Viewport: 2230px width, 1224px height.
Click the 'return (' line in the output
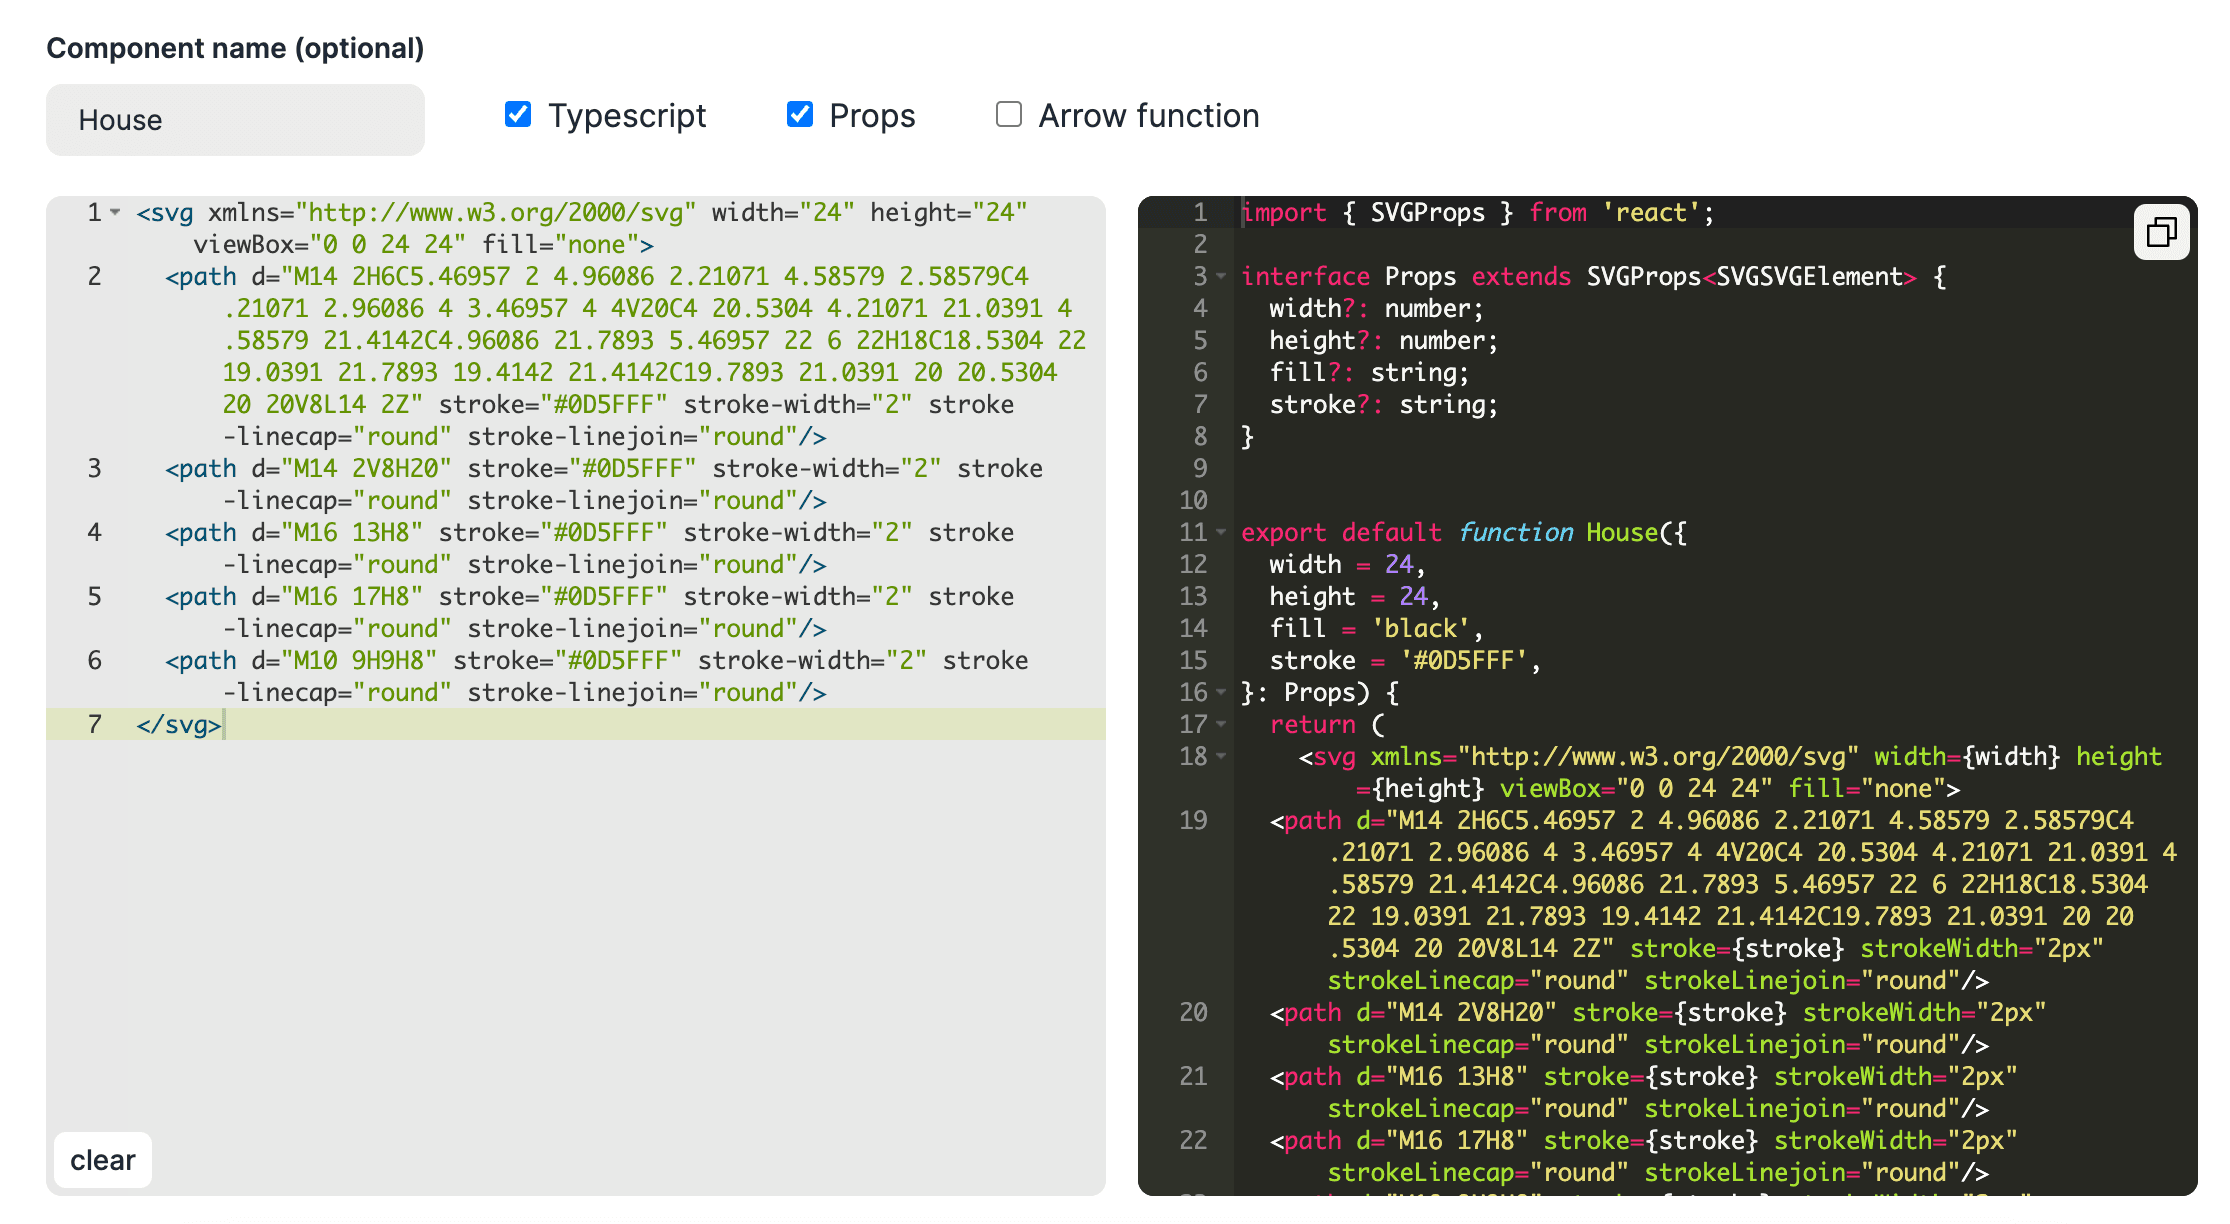pos(1327,724)
